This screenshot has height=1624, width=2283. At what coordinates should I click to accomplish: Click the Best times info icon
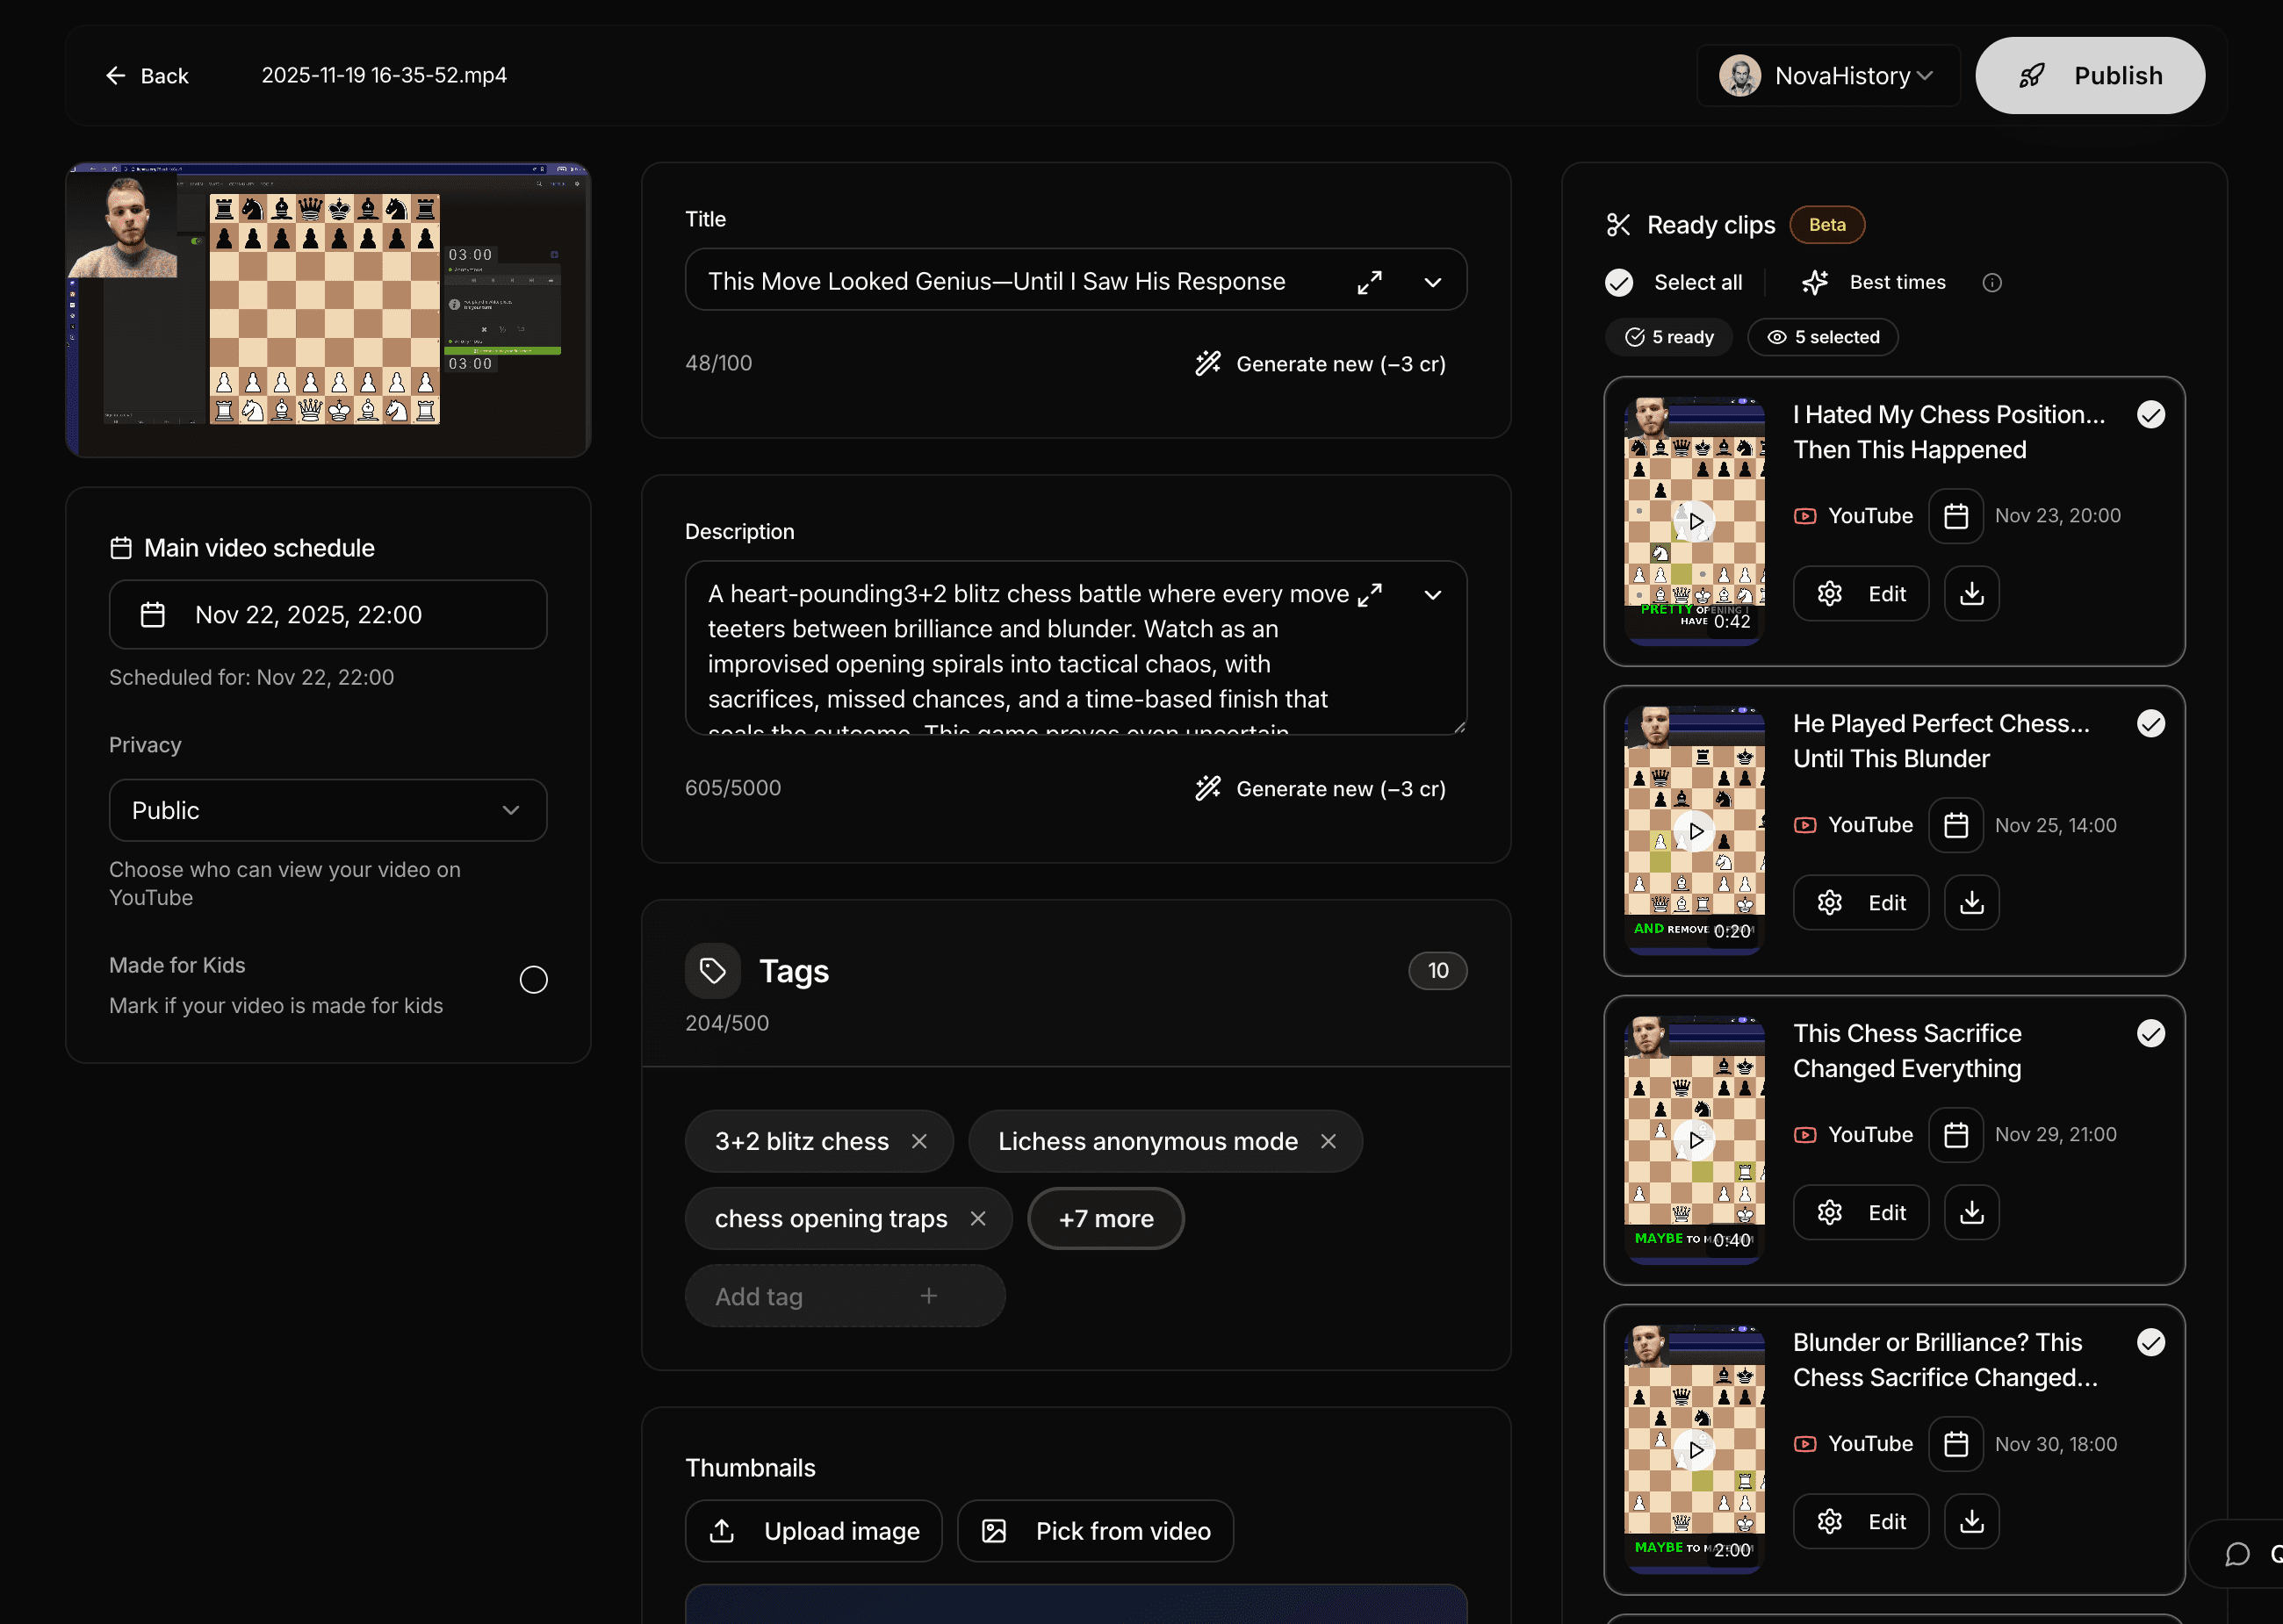1991,283
